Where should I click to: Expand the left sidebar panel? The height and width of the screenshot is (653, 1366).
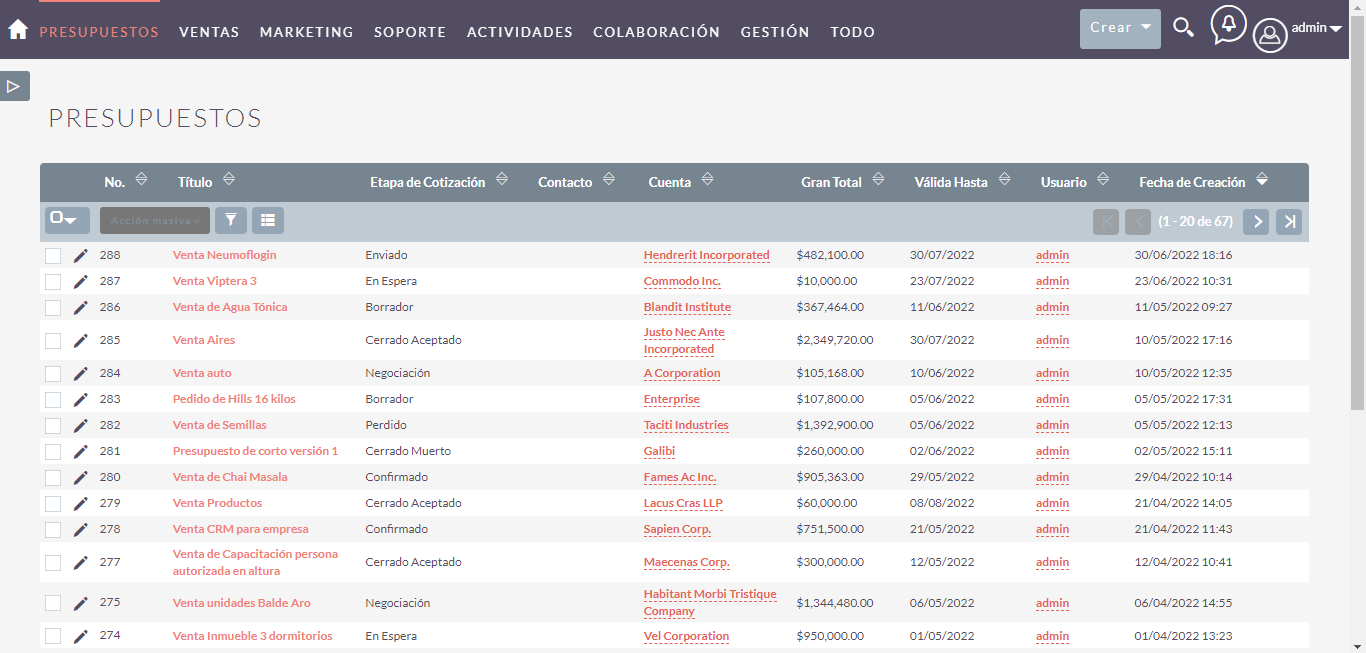[x=14, y=86]
